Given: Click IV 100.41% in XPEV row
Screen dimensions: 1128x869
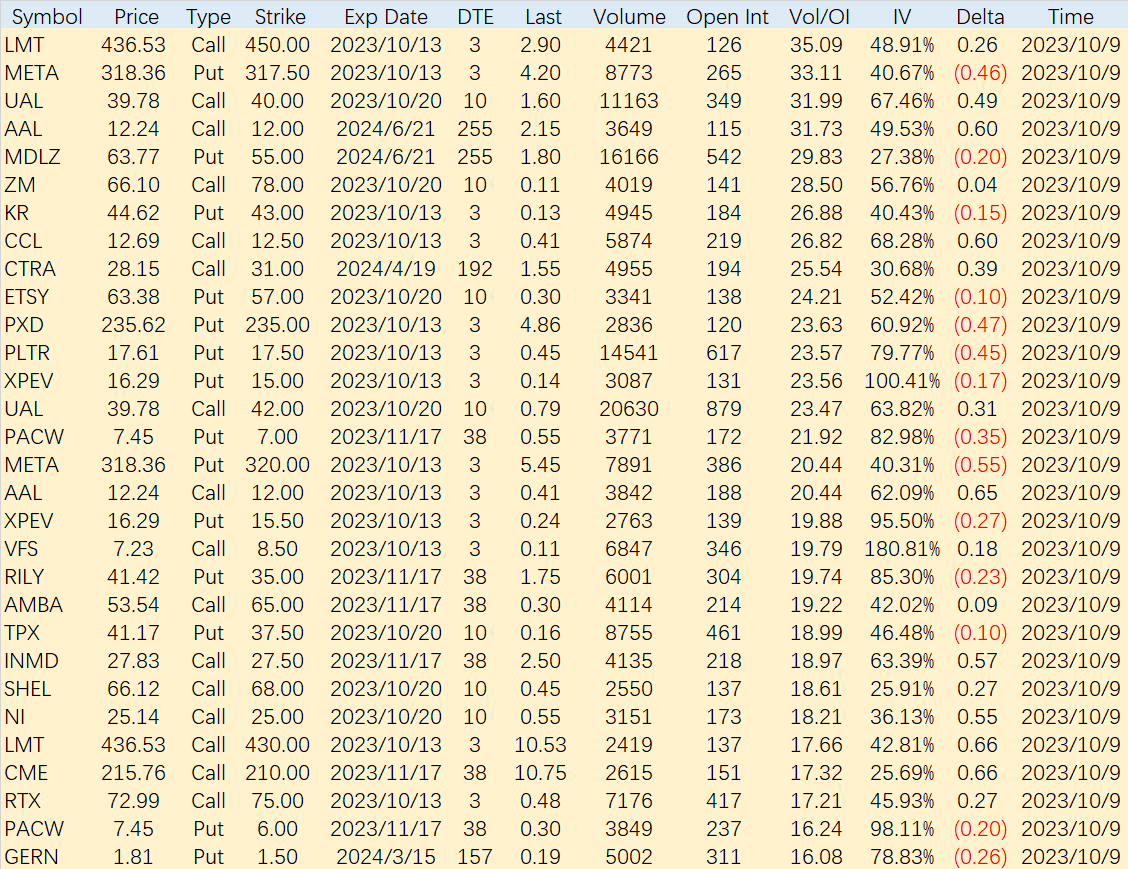Looking at the screenshot, I should pos(902,381).
